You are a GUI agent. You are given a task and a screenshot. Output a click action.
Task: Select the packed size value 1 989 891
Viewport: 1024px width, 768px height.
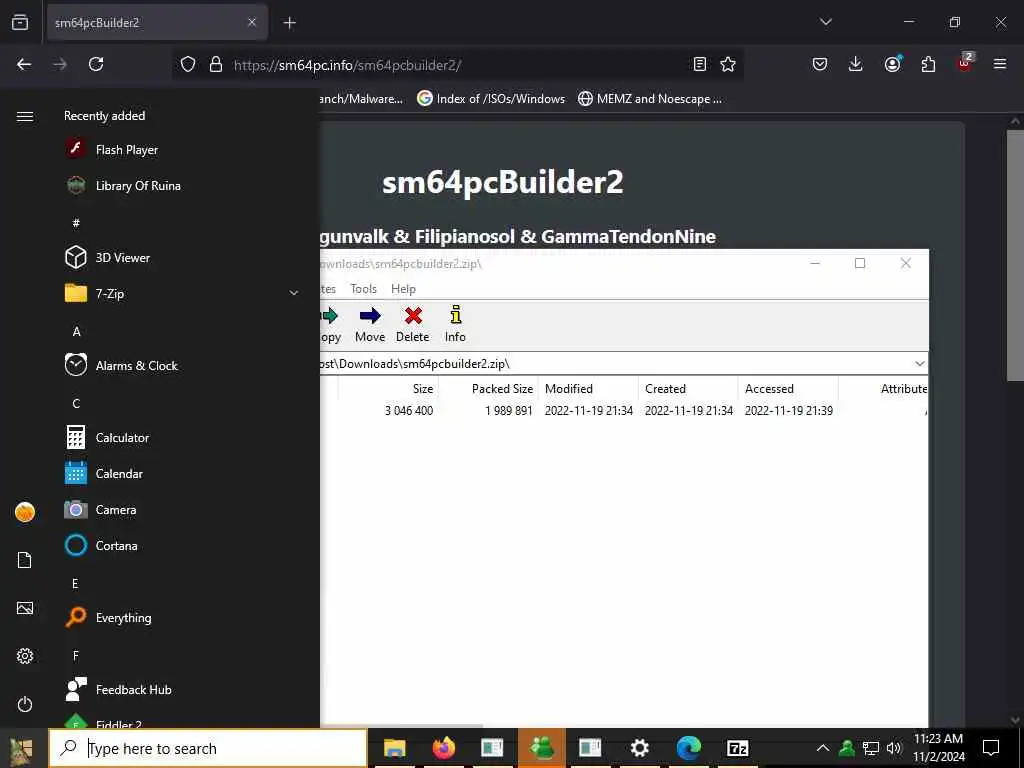(509, 411)
